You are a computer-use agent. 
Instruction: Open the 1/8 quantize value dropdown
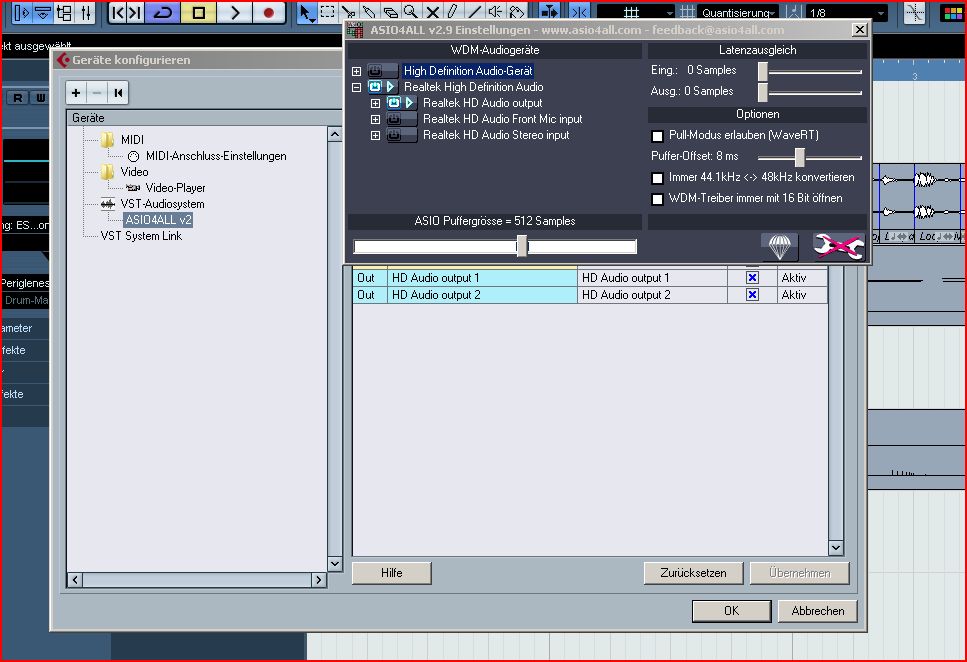point(847,12)
